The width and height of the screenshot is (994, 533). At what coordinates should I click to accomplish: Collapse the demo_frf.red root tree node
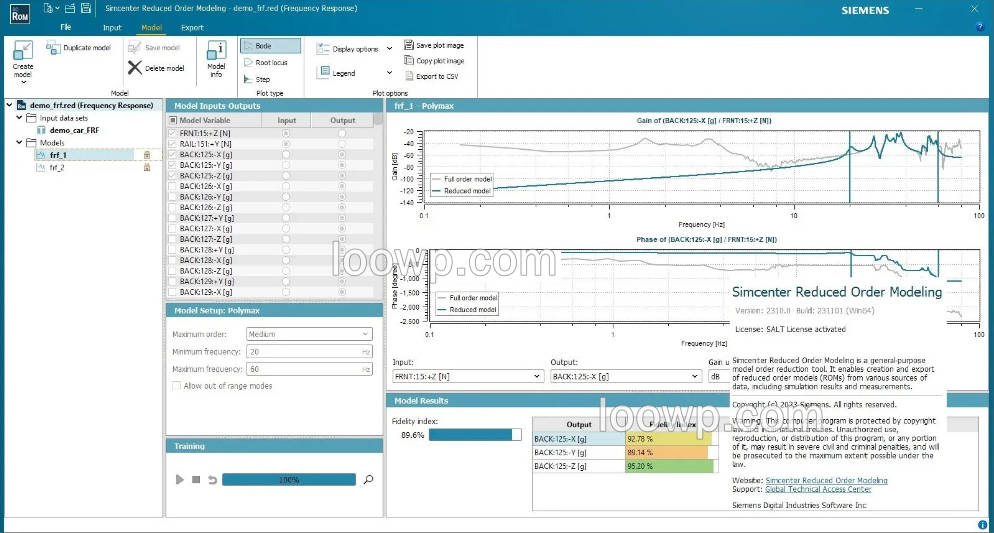click(x=10, y=105)
